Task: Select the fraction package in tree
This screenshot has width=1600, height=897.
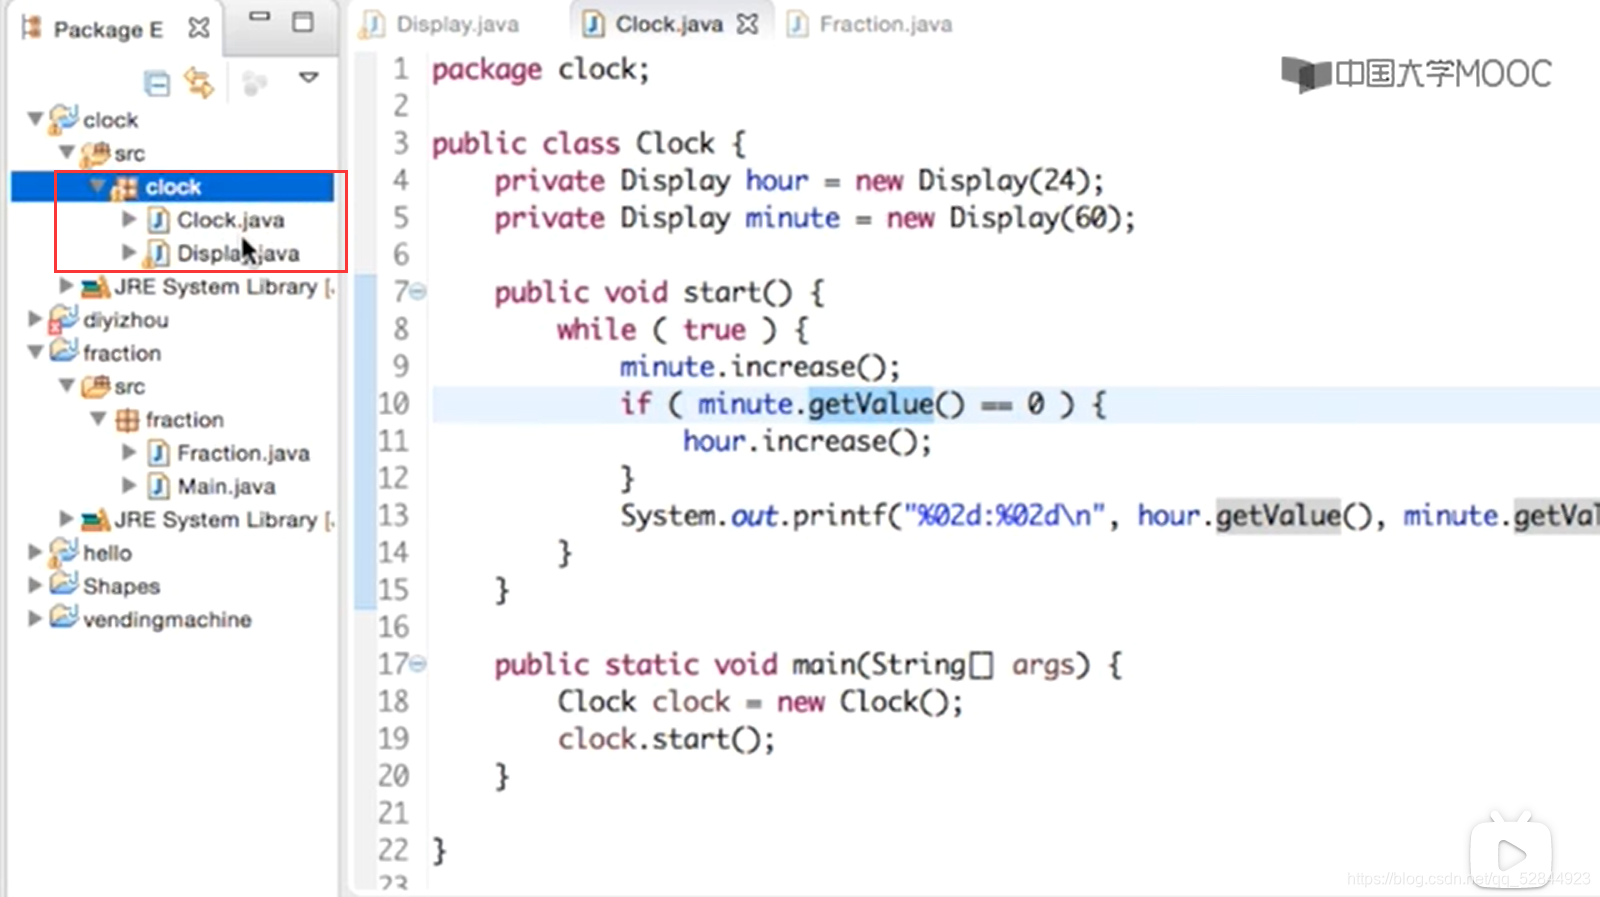Action: pyautogui.click(x=184, y=420)
